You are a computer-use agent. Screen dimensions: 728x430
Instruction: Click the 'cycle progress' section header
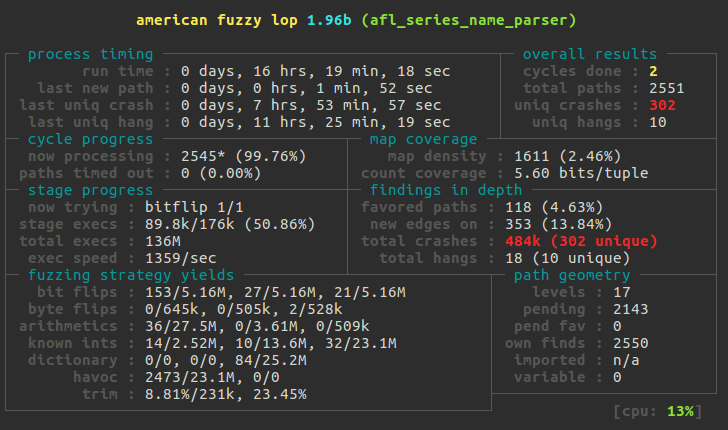[91, 139]
